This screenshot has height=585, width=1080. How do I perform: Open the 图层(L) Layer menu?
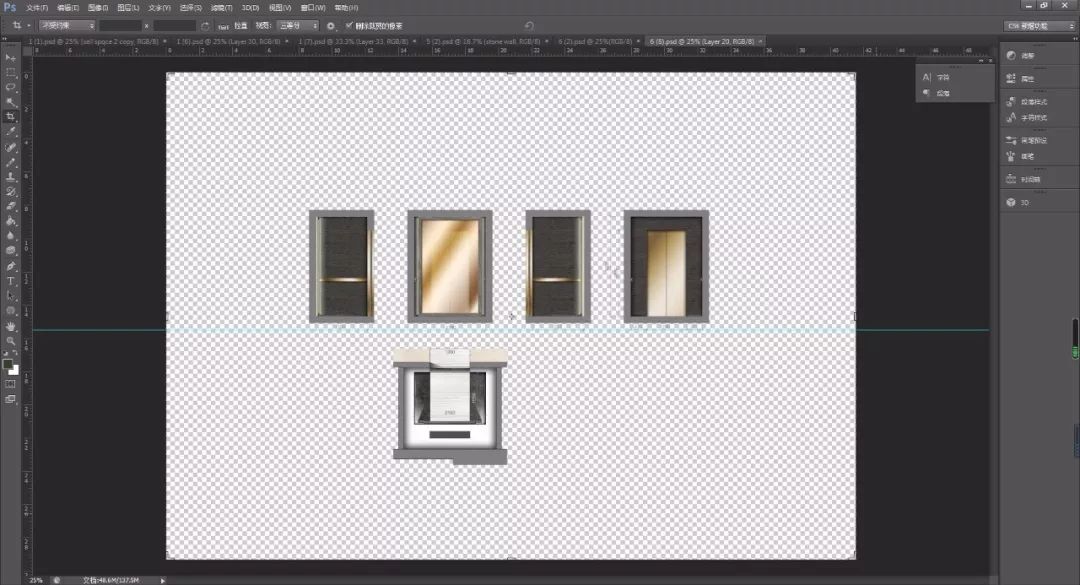(x=128, y=8)
